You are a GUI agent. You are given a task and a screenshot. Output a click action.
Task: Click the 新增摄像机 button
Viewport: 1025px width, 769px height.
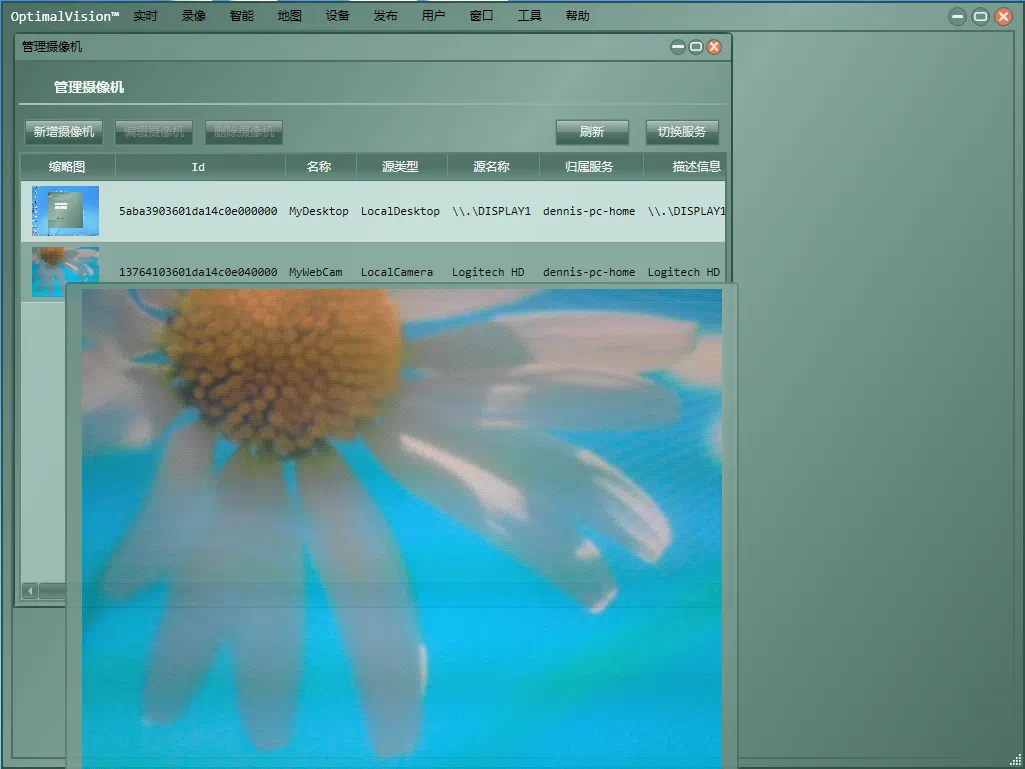[x=64, y=132]
